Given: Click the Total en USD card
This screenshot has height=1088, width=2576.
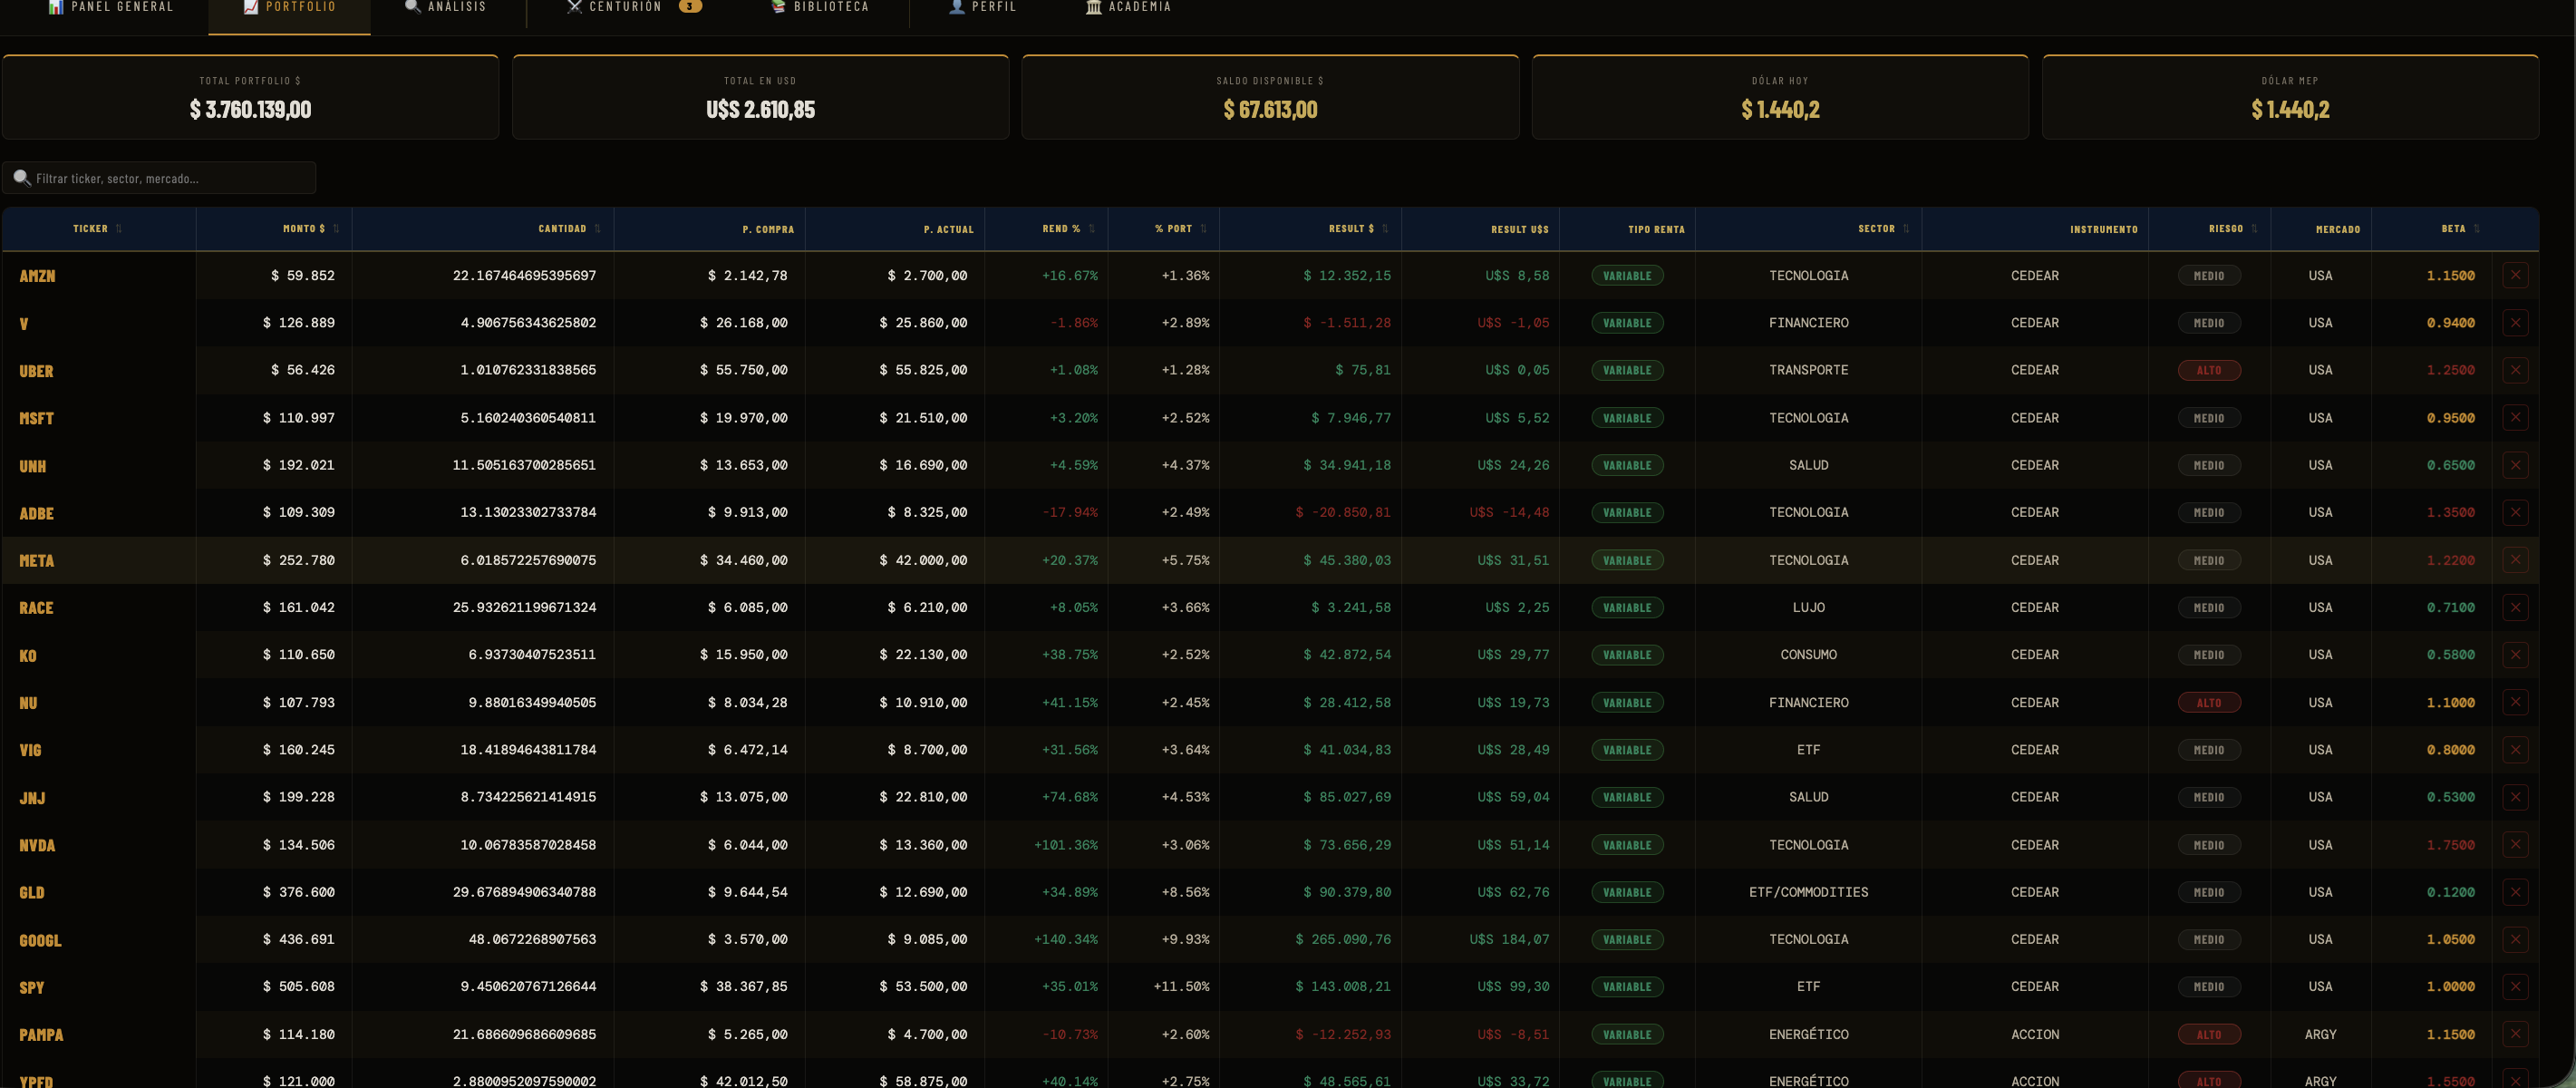Looking at the screenshot, I should (760, 97).
